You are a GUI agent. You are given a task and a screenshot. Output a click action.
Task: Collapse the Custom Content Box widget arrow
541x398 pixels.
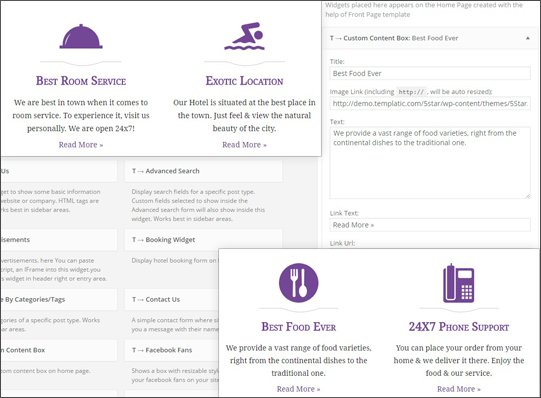528,38
